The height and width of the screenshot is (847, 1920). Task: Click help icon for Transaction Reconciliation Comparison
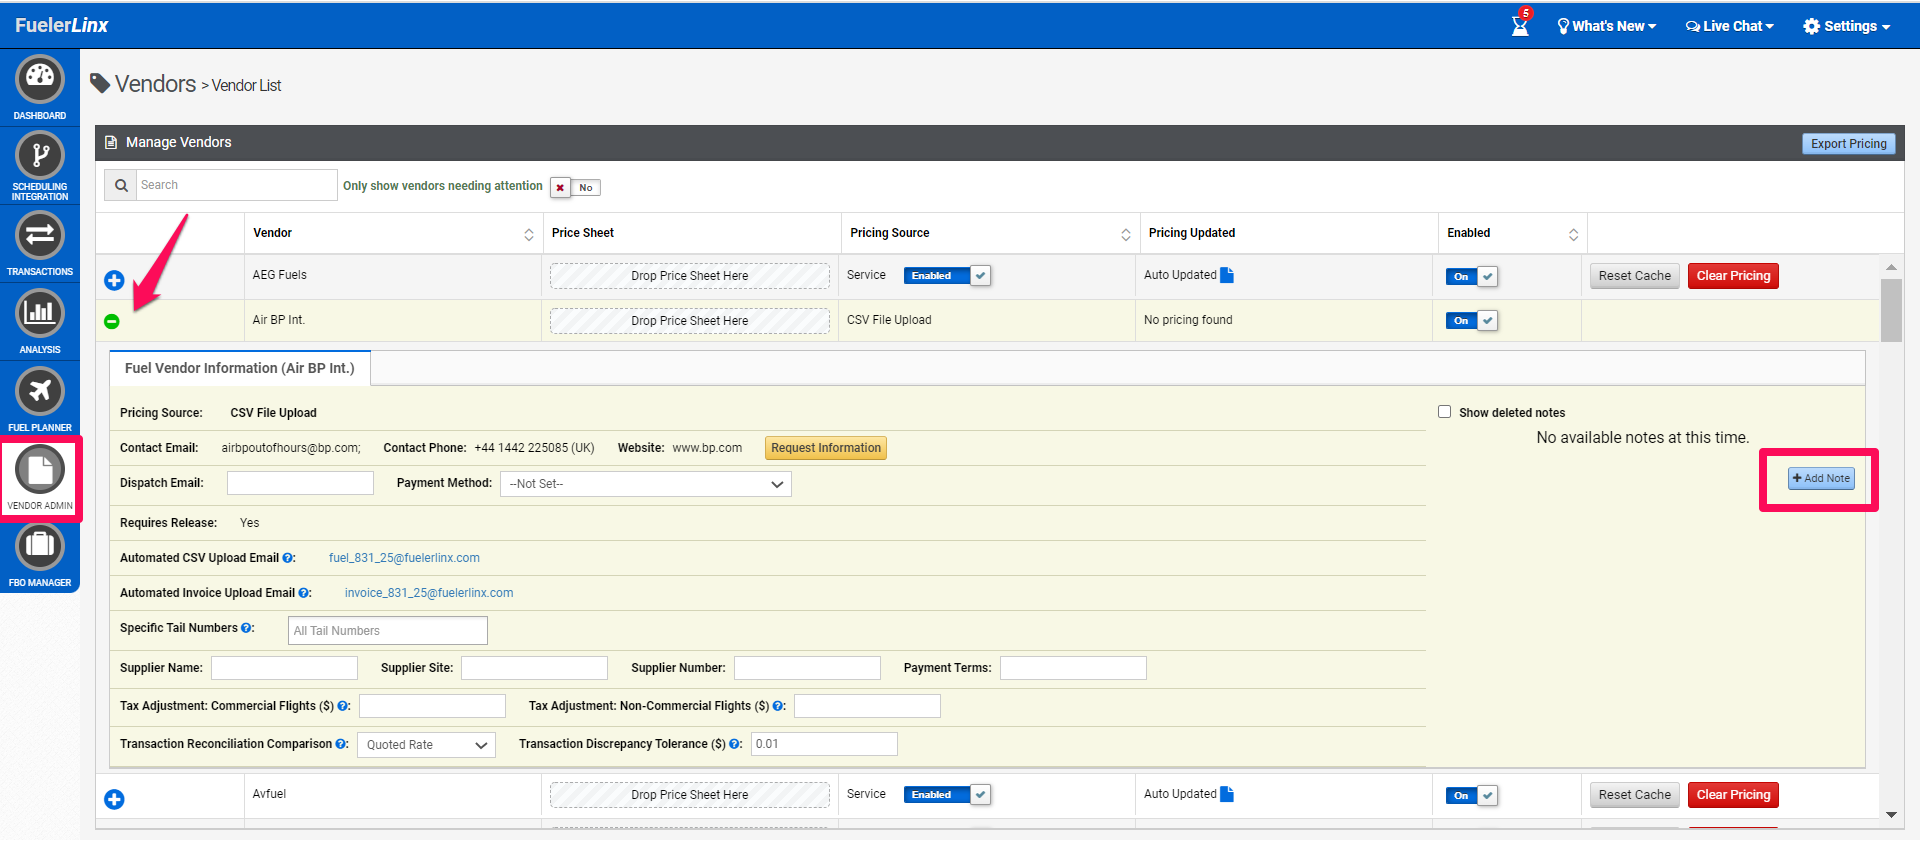point(341,744)
